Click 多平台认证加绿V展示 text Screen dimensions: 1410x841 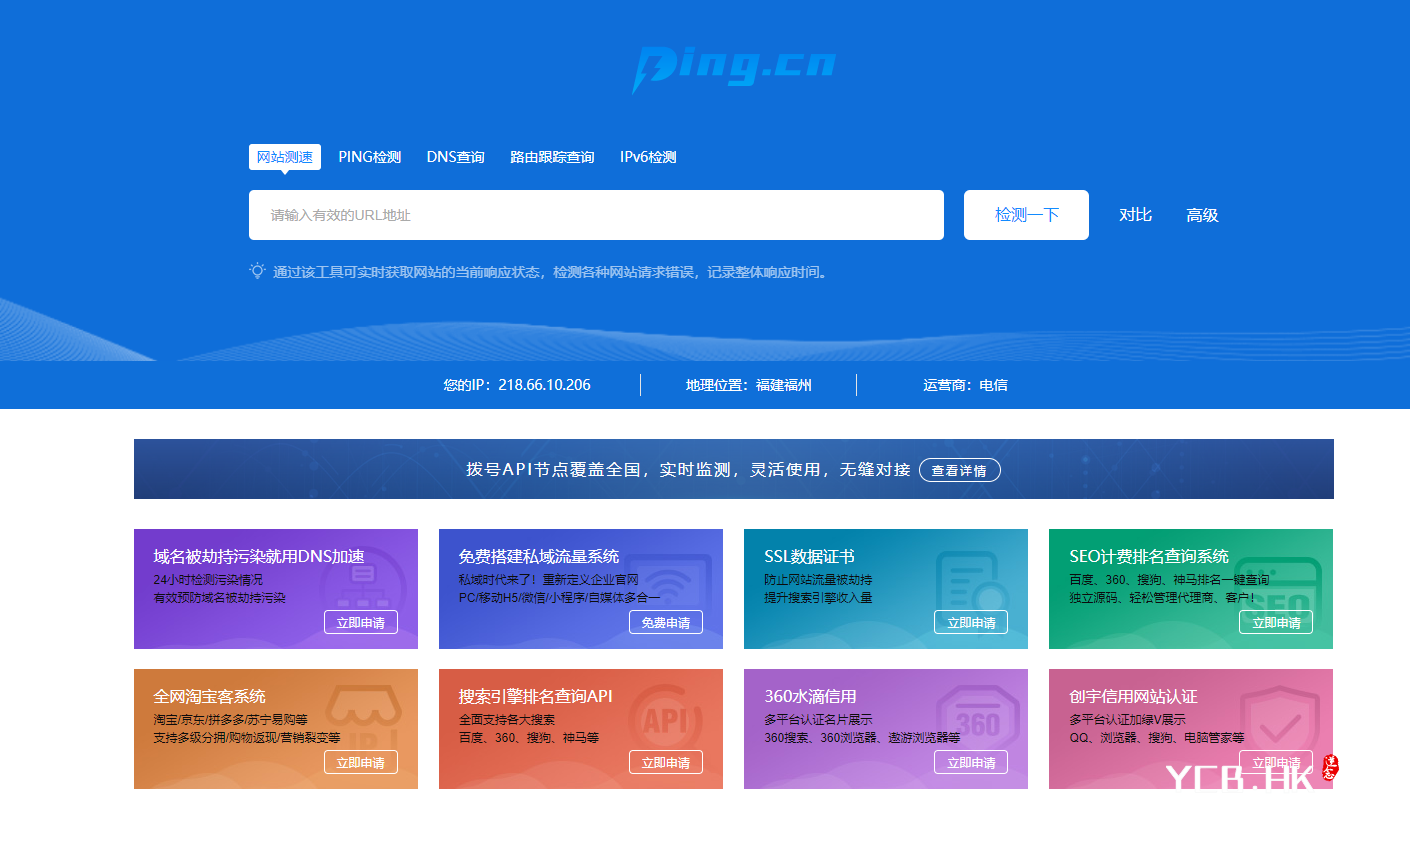[1127, 720]
